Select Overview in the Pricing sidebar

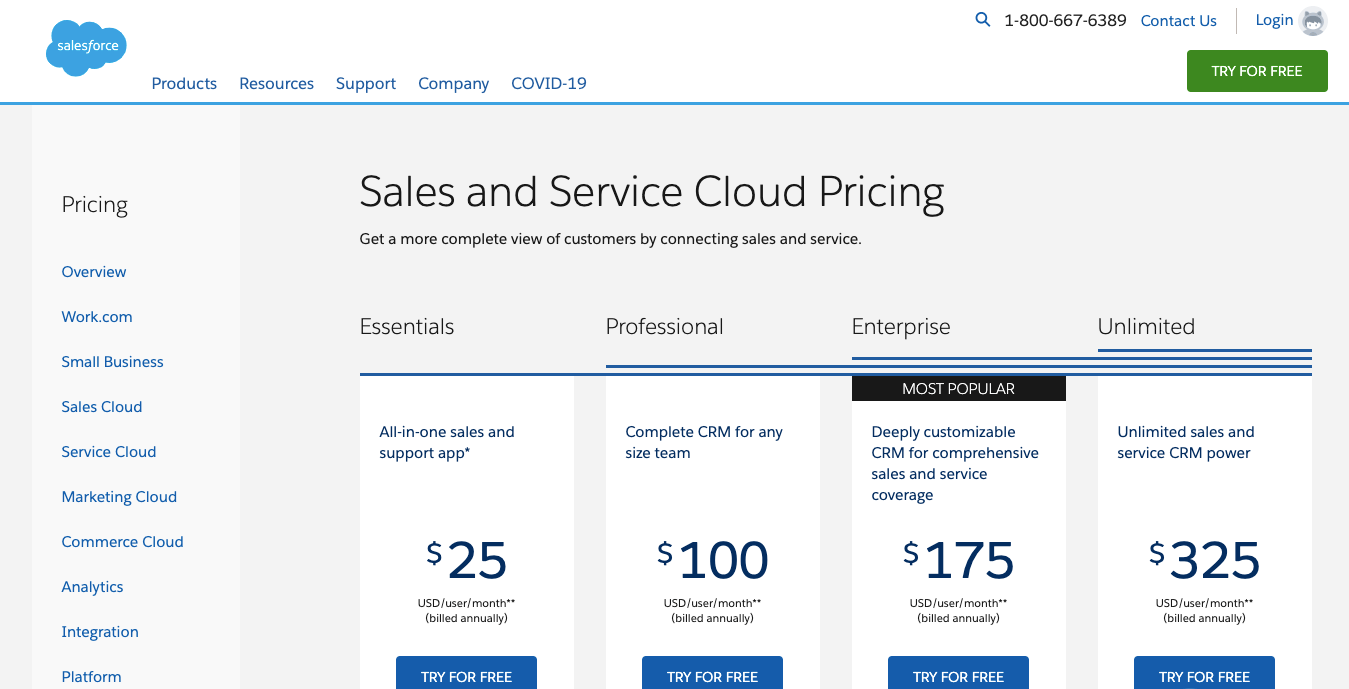[x=94, y=272]
